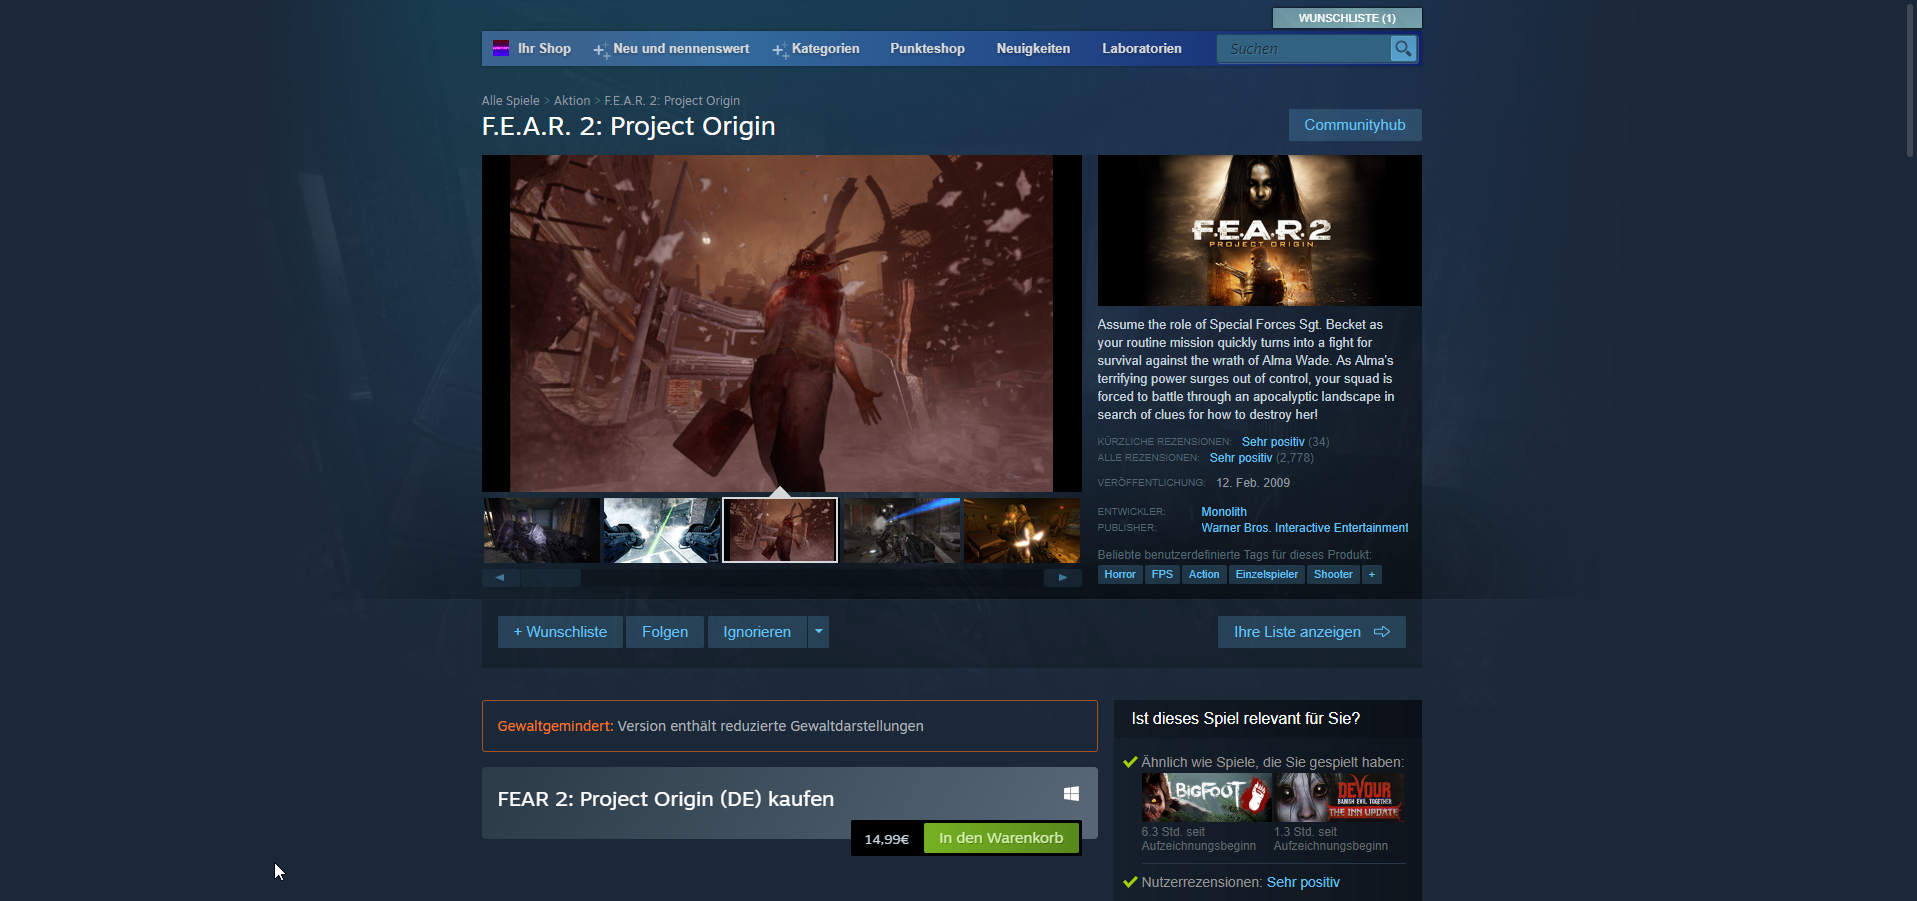Expand the Kategorien menu
The width and height of the screenshot is (1917, 901).
pyautogui.click(x=824, y=48)
